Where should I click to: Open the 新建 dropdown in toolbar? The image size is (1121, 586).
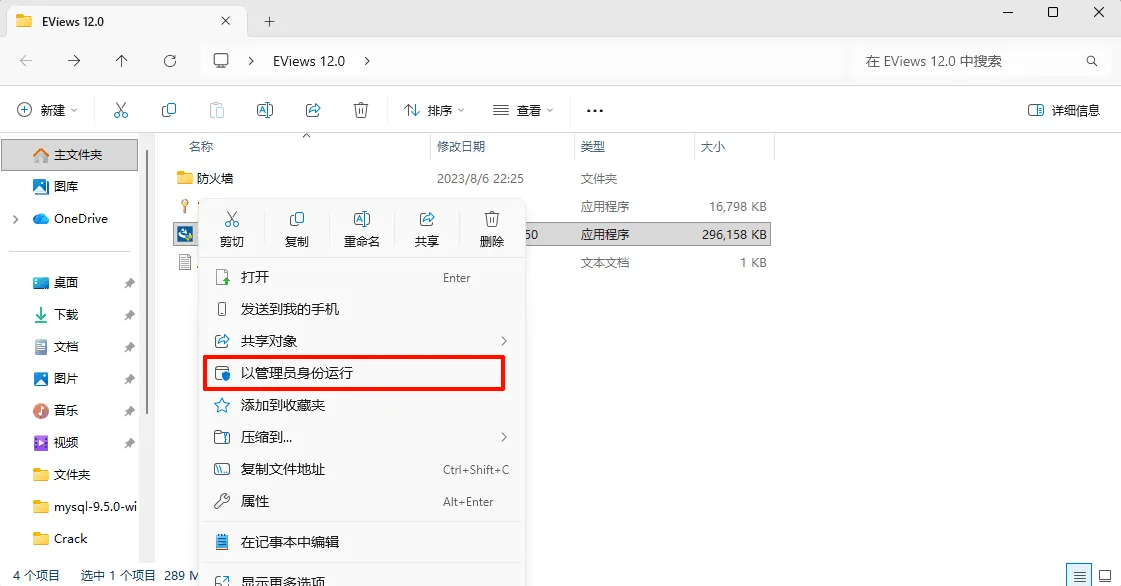point(47,110)
